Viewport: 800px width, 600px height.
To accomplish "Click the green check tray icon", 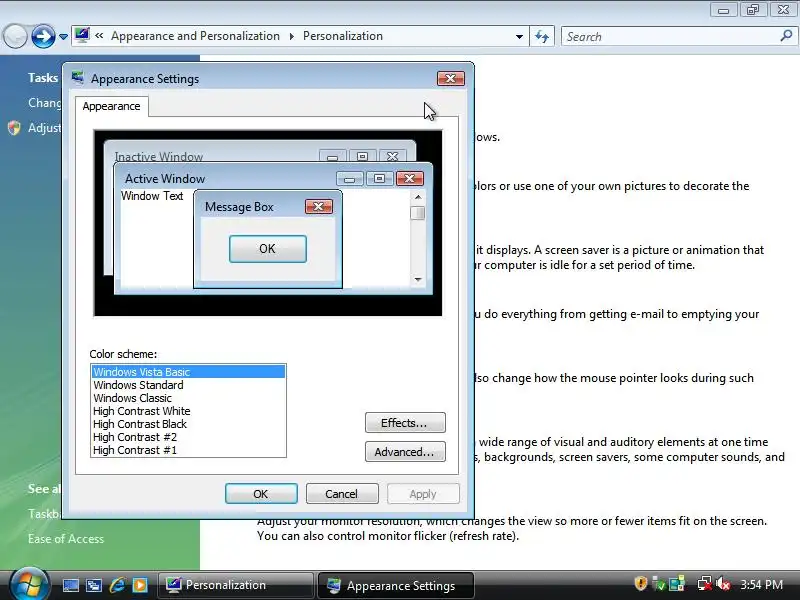I will (659, 584).
